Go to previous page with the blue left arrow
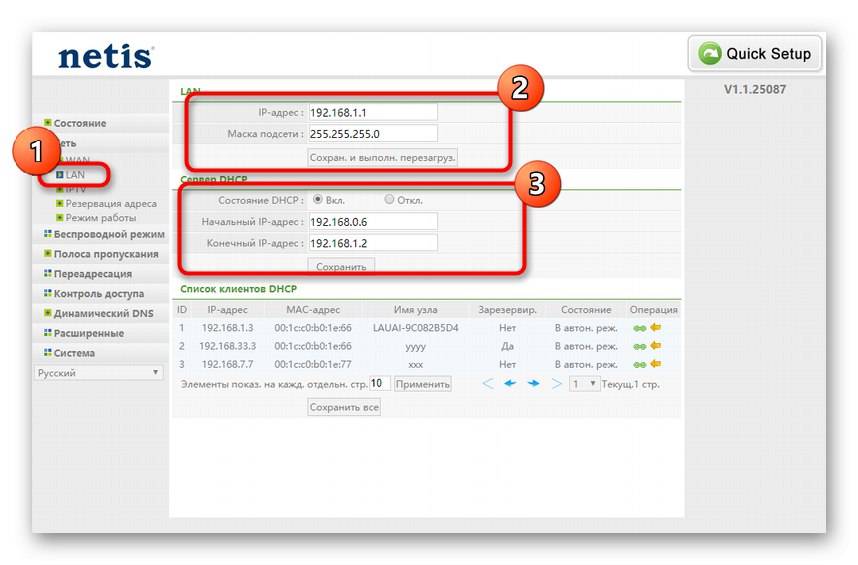 (510, 383)
